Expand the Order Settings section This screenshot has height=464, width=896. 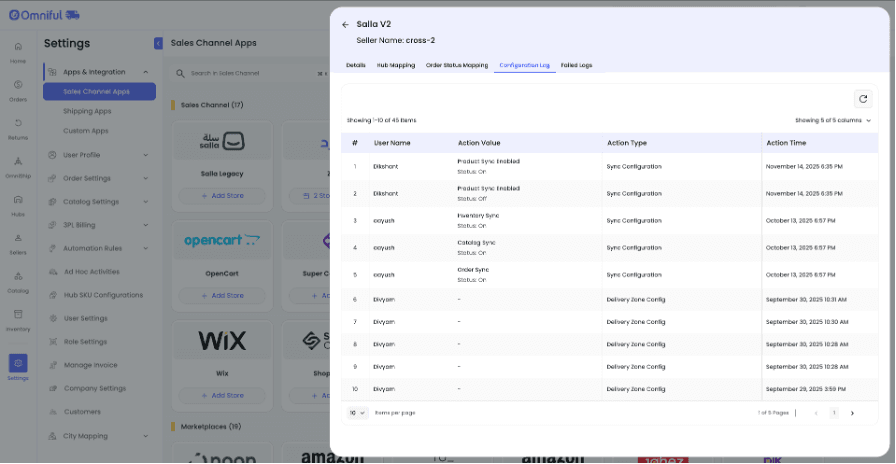pyautogui.click(x=146, y=178)
